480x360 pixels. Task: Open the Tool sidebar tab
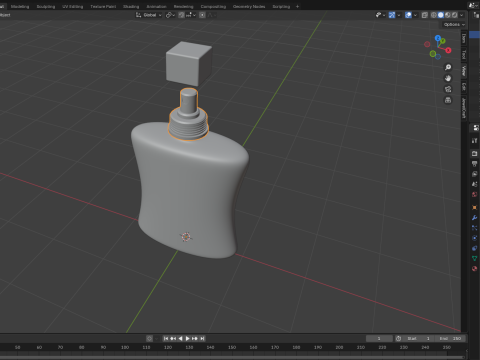[464, 54]
